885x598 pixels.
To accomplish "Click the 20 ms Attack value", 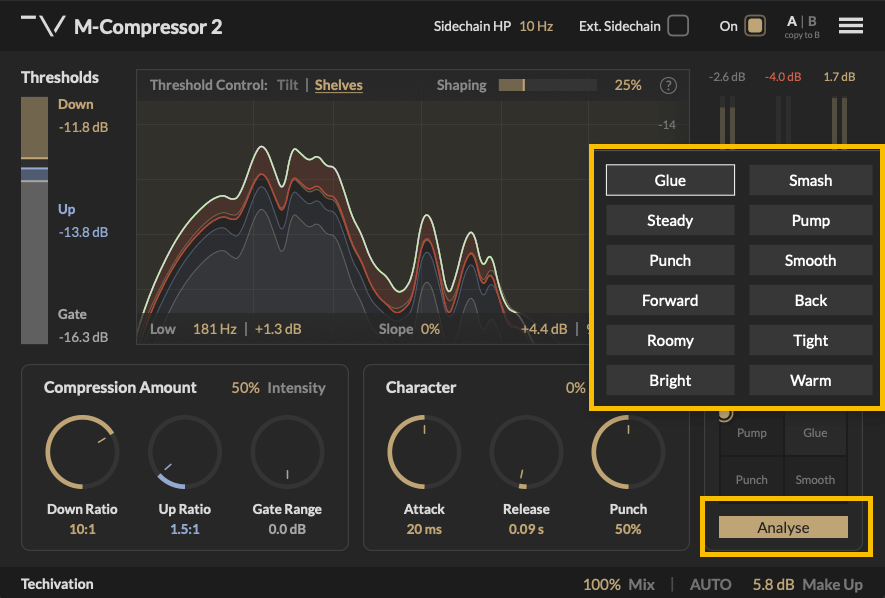I will (424, 529).
